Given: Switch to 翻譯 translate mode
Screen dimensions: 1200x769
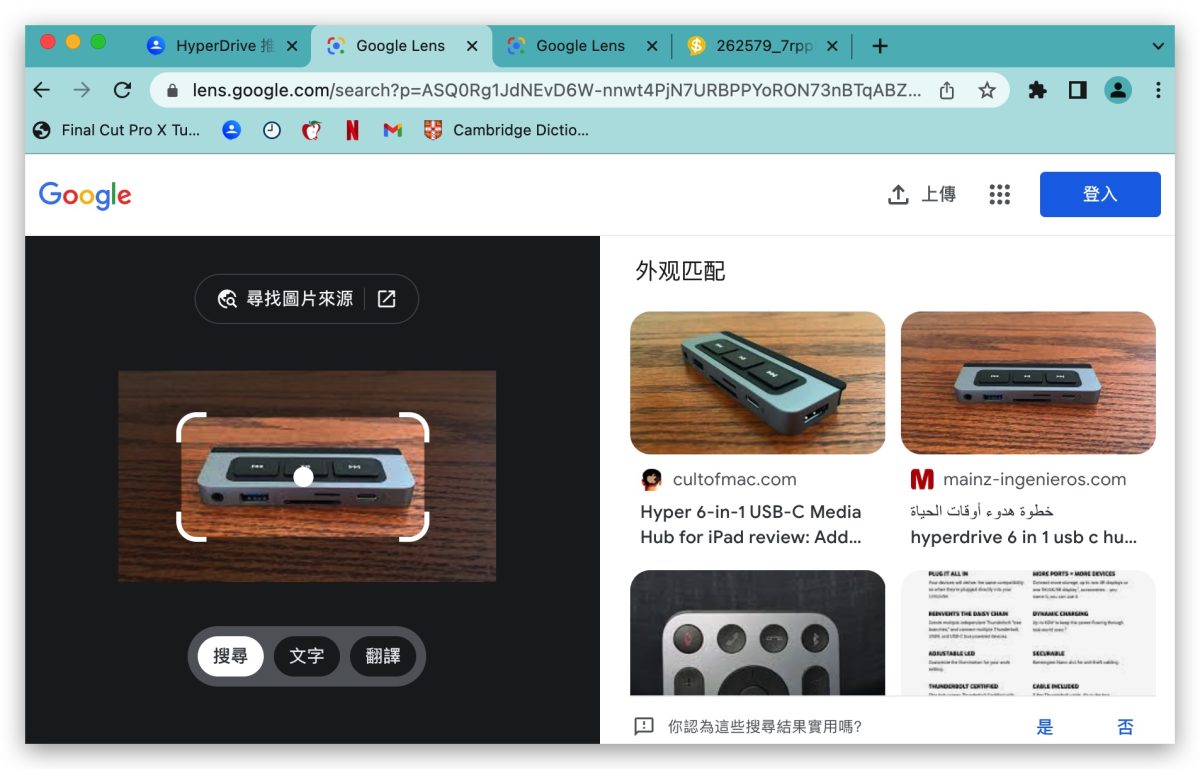Looking at the screenshot, I should pos(383,656).
